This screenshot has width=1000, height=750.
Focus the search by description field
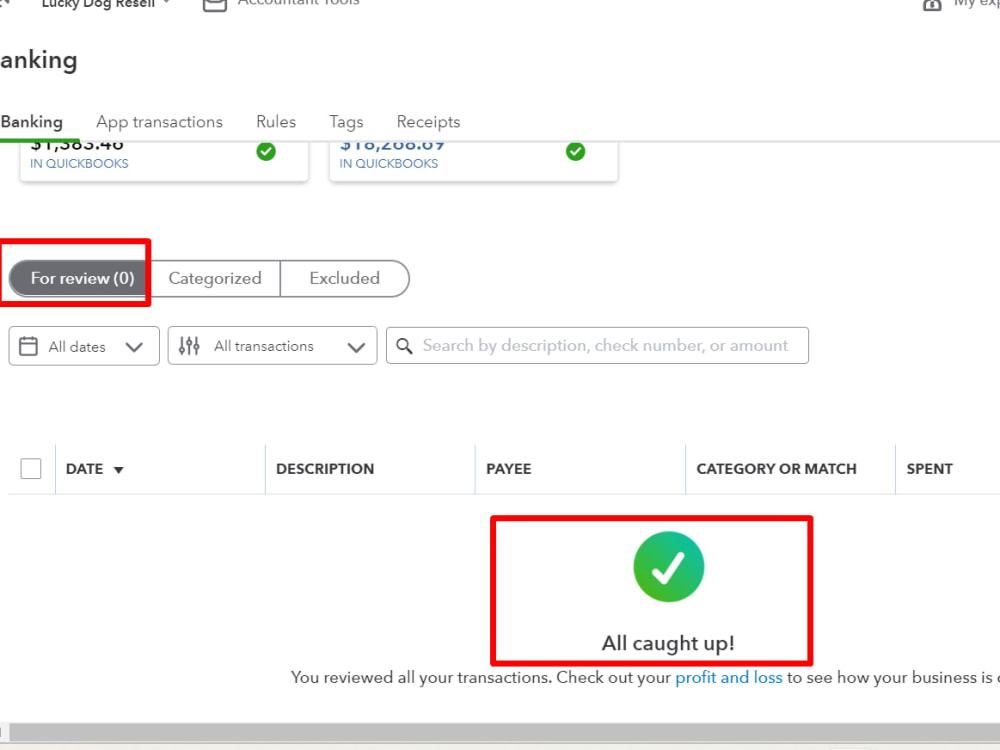598,346
